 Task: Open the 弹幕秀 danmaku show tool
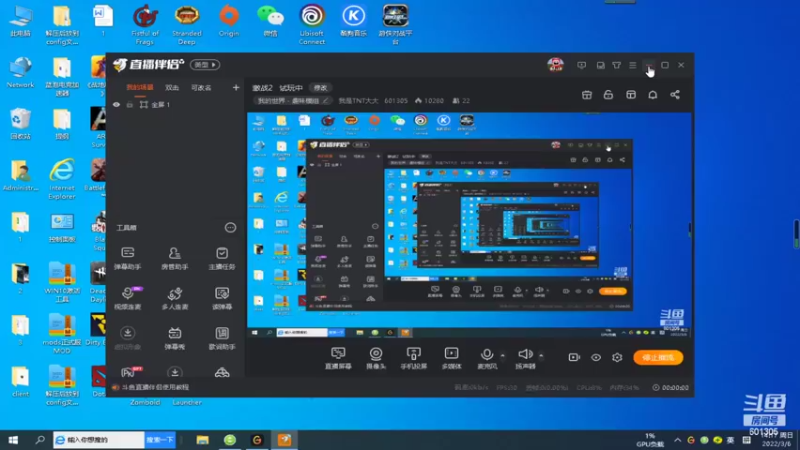pyautogui.click(x=174, y=338)
